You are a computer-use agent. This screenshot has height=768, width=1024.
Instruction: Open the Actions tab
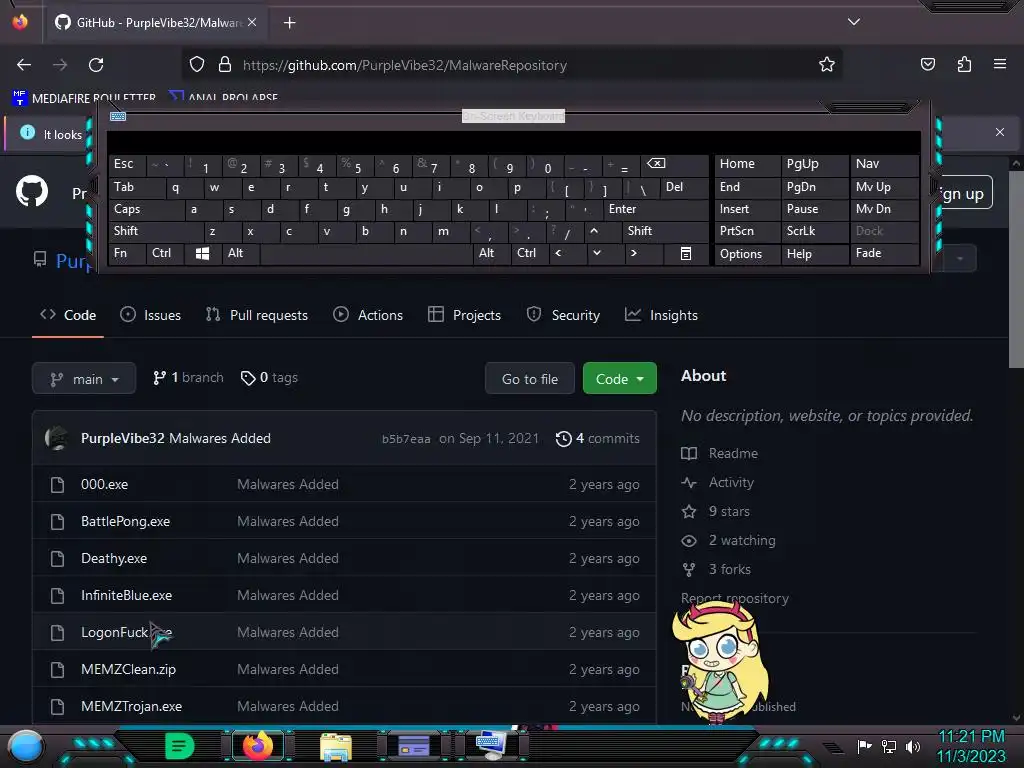(368, 315)
